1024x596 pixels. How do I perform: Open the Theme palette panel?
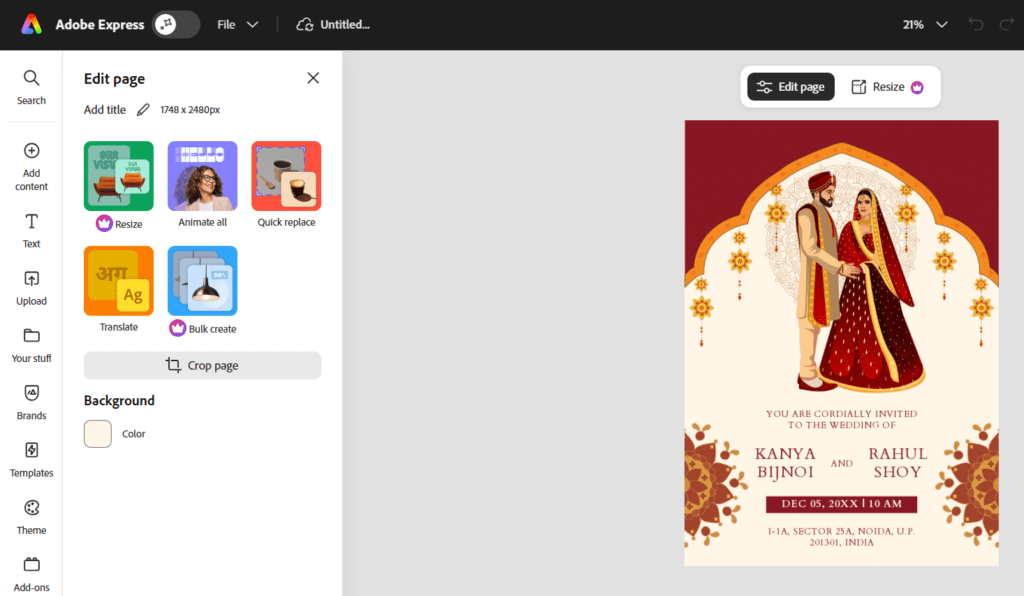[x=31, y=515]
